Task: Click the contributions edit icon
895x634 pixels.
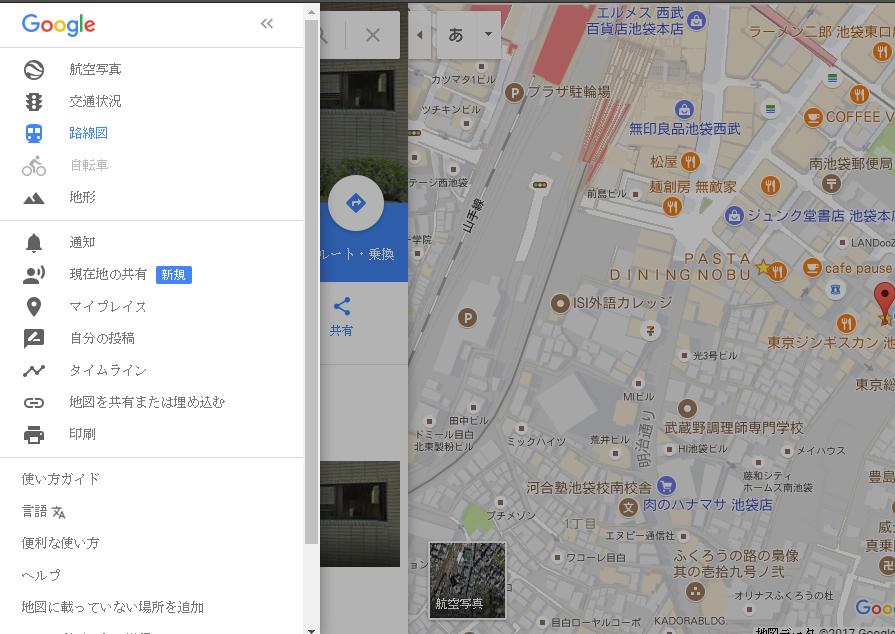Action: pos(34,338)
